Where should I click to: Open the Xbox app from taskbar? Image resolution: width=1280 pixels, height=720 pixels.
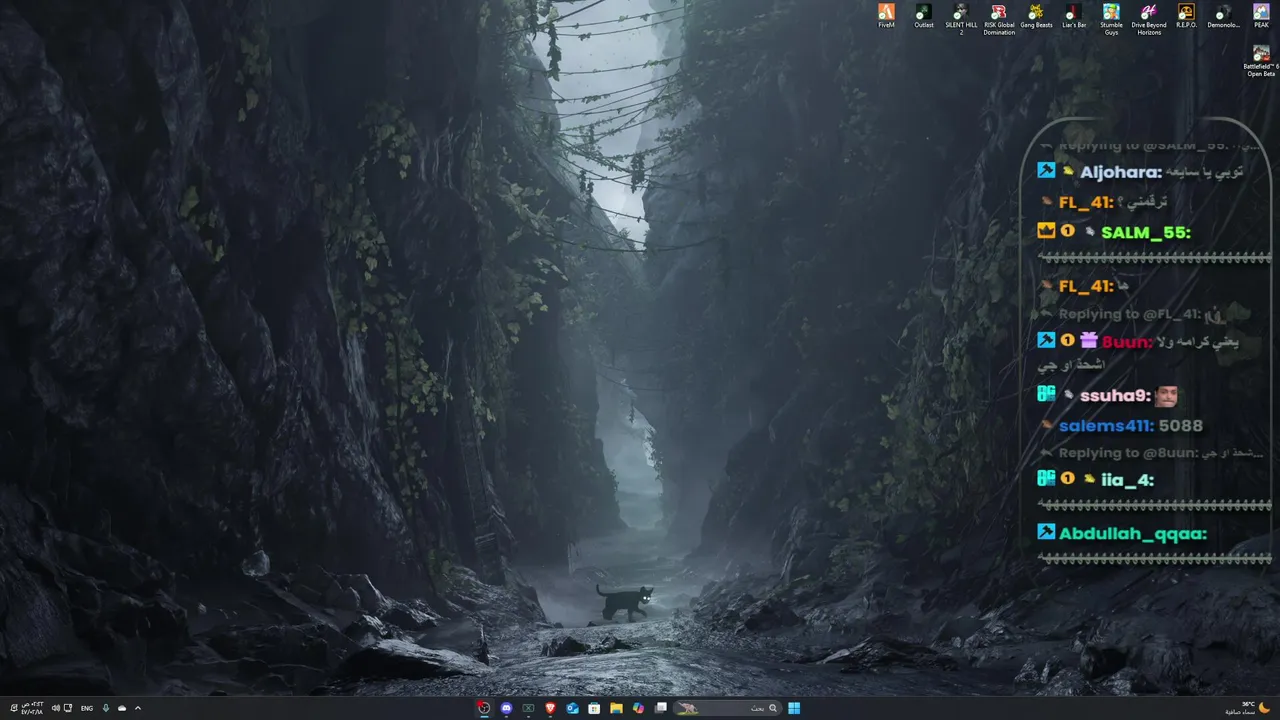click(528, 708)
